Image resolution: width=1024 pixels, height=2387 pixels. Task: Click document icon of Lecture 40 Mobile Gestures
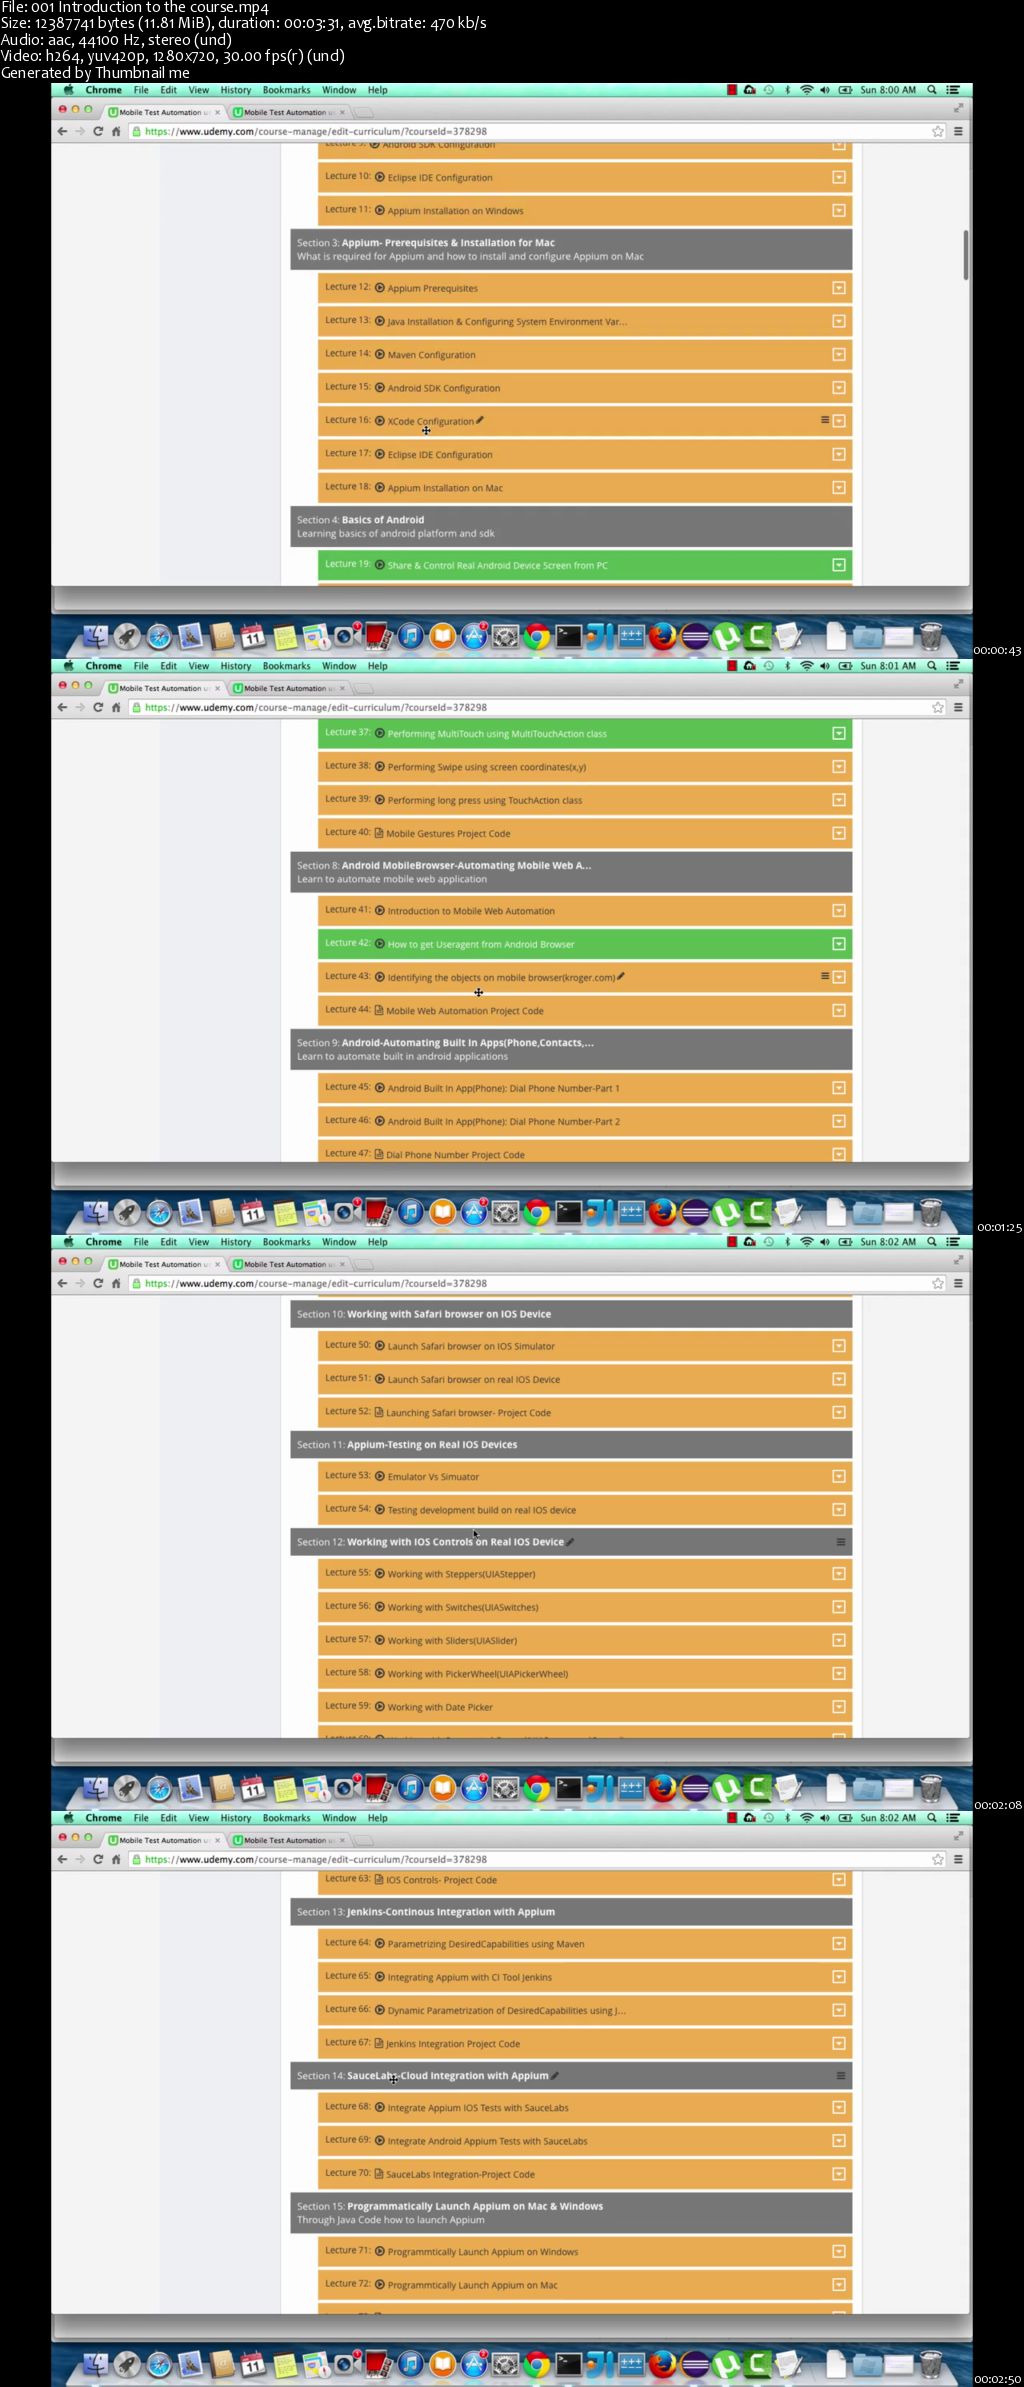coord(379,832)
